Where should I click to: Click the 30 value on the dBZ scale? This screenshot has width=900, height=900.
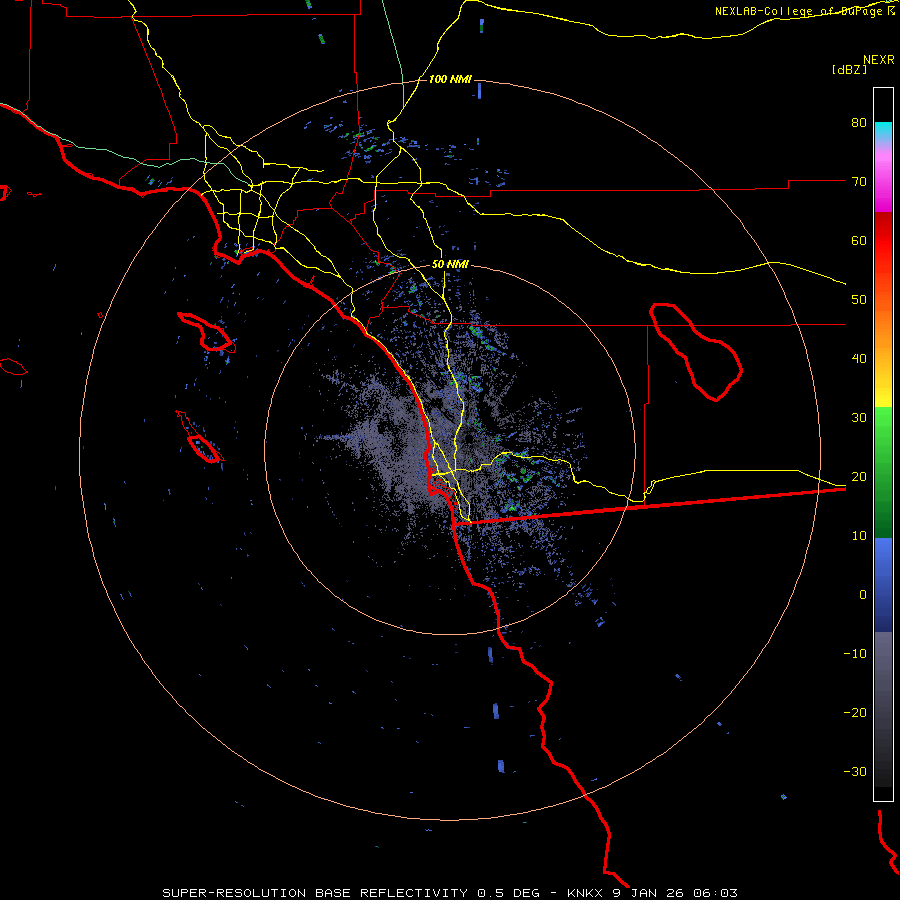point(859,418)
